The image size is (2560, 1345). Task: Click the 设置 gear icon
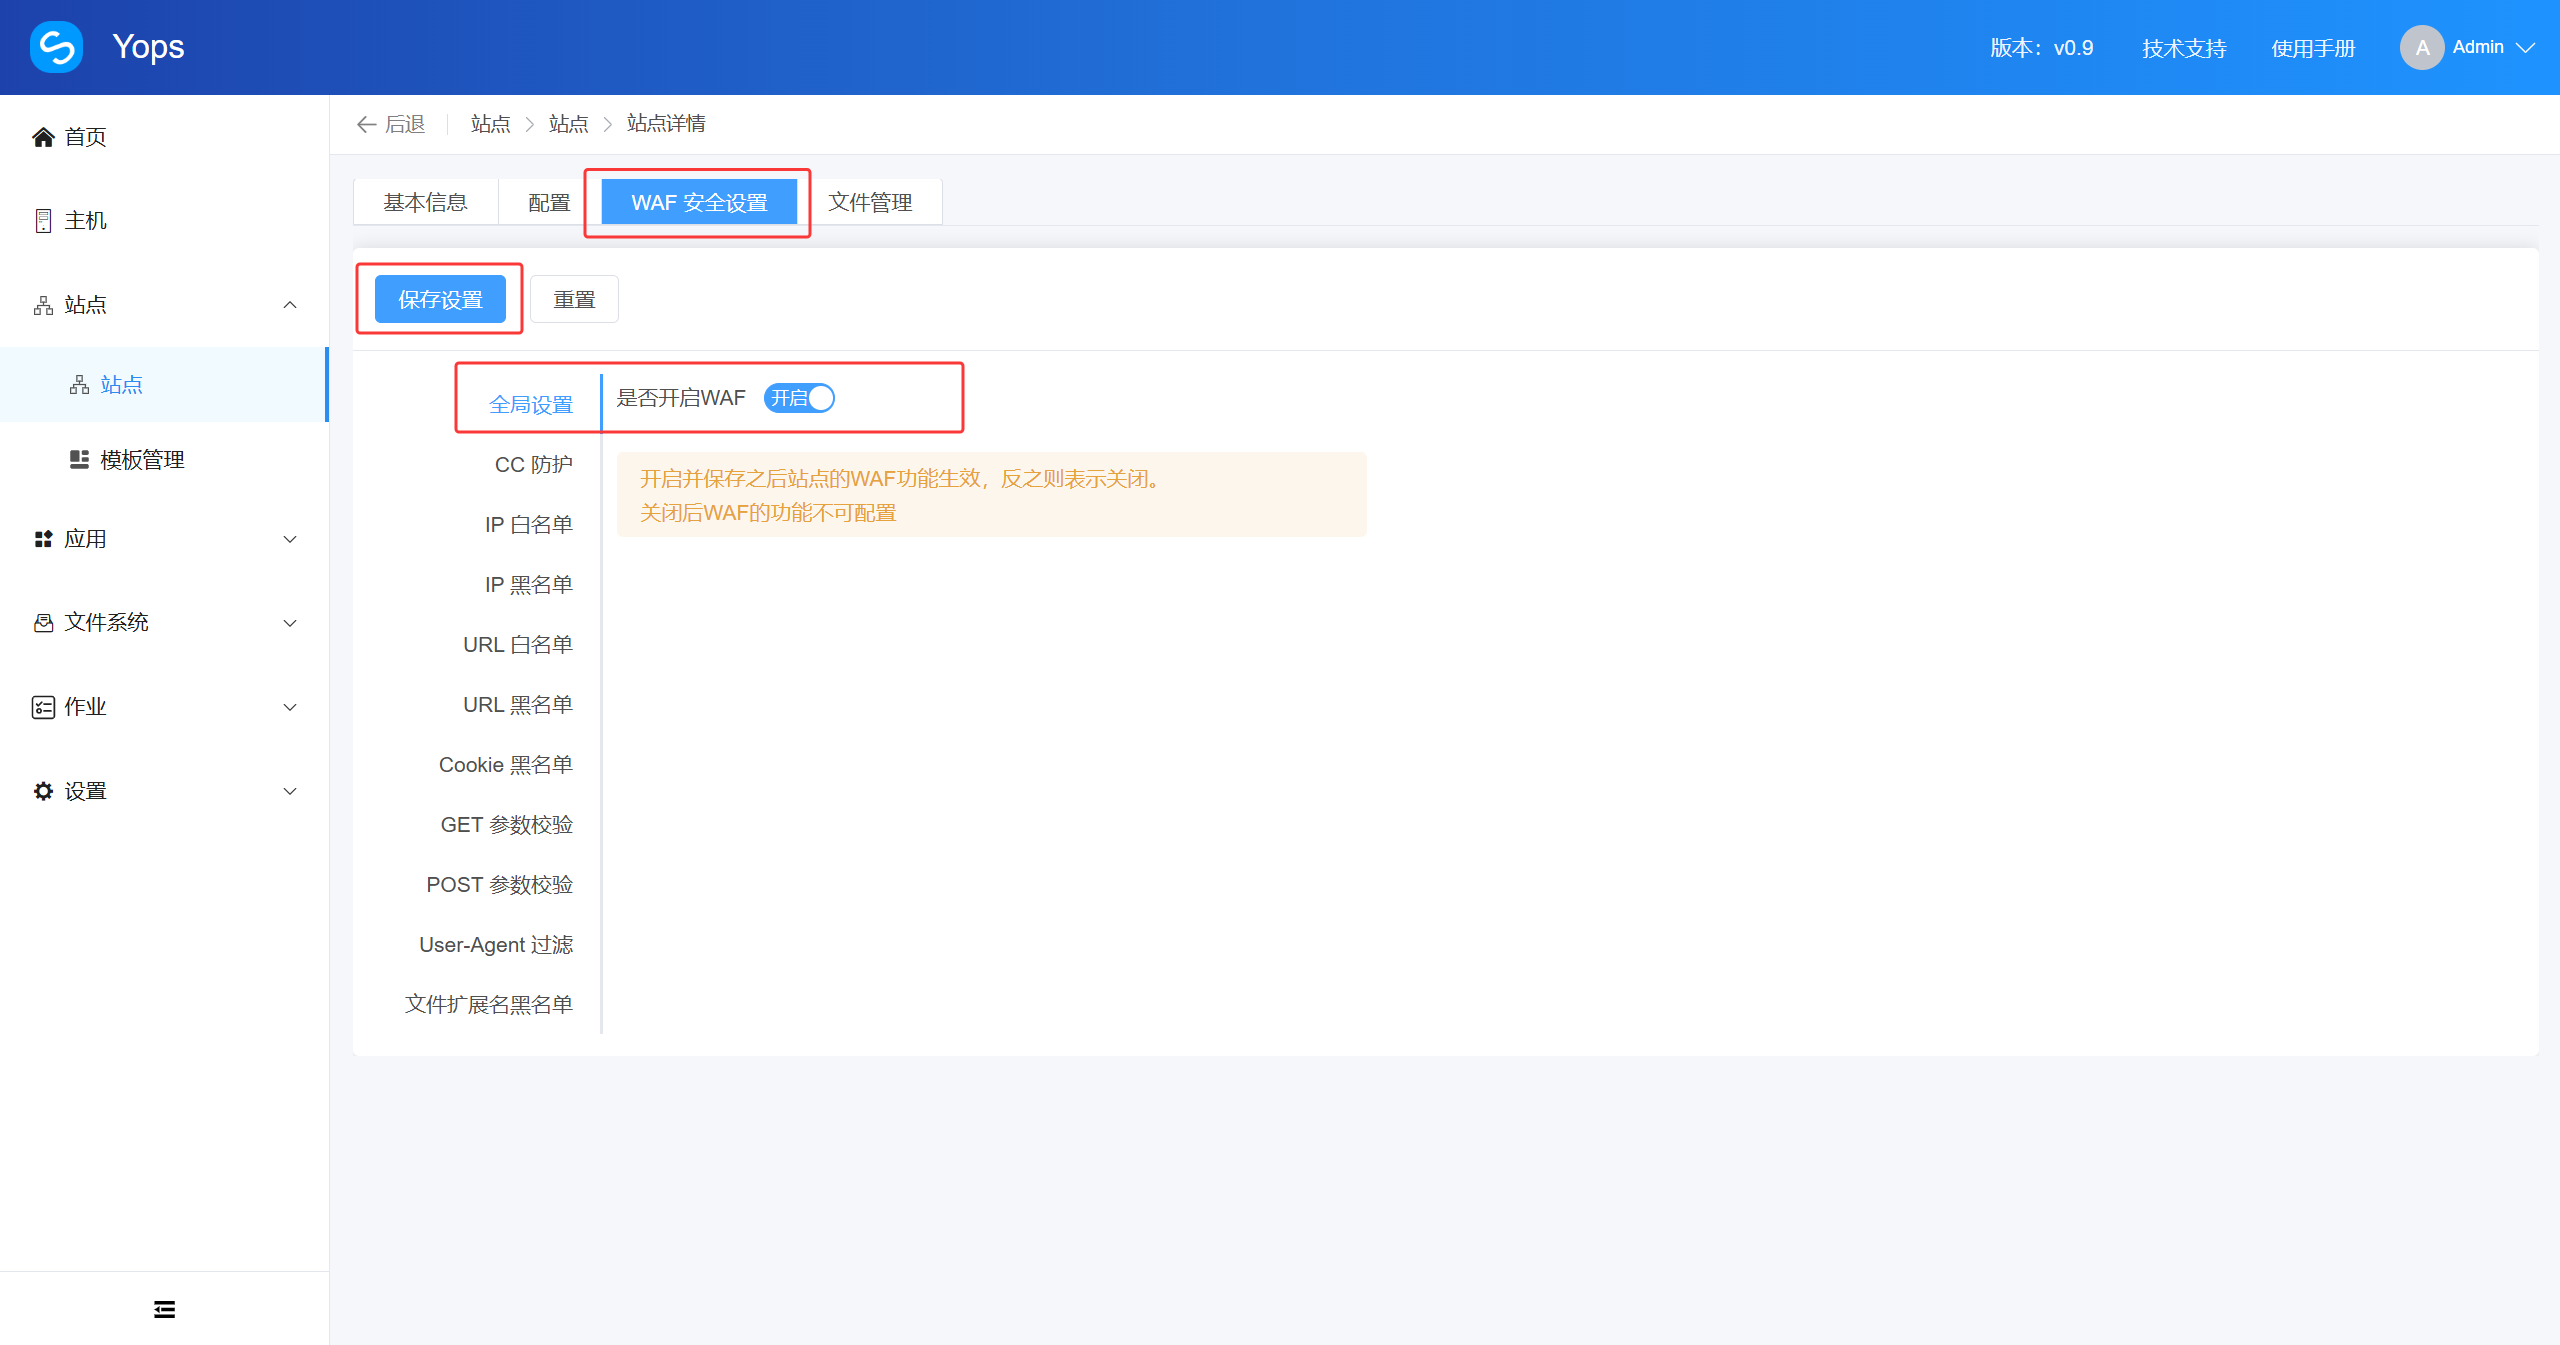click(43, 791)
